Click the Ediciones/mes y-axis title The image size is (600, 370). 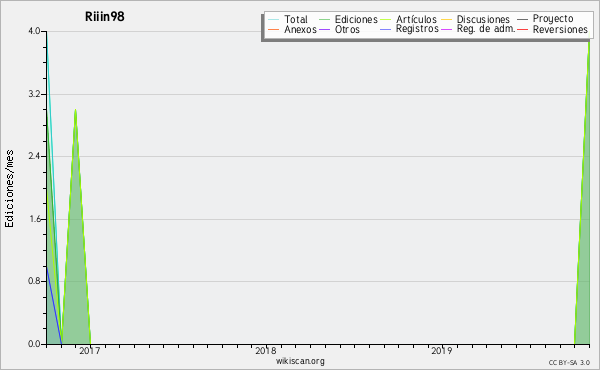9,189
